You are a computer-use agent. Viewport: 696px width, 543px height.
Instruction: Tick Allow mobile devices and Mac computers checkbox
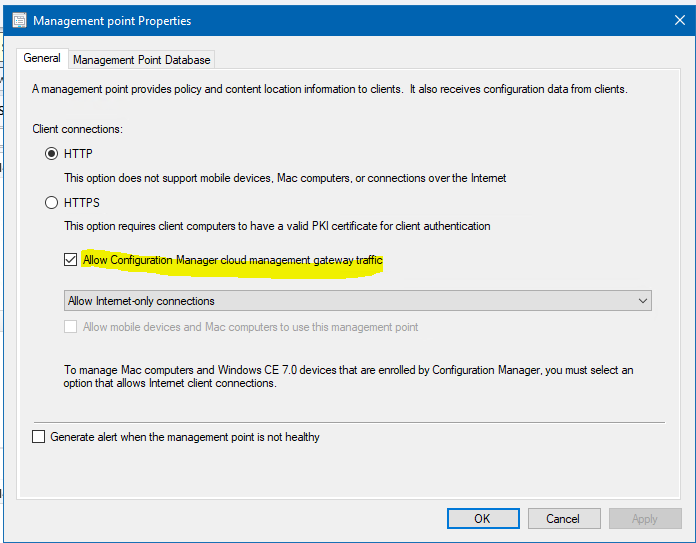pyautogui.click(x=71, y=327)
